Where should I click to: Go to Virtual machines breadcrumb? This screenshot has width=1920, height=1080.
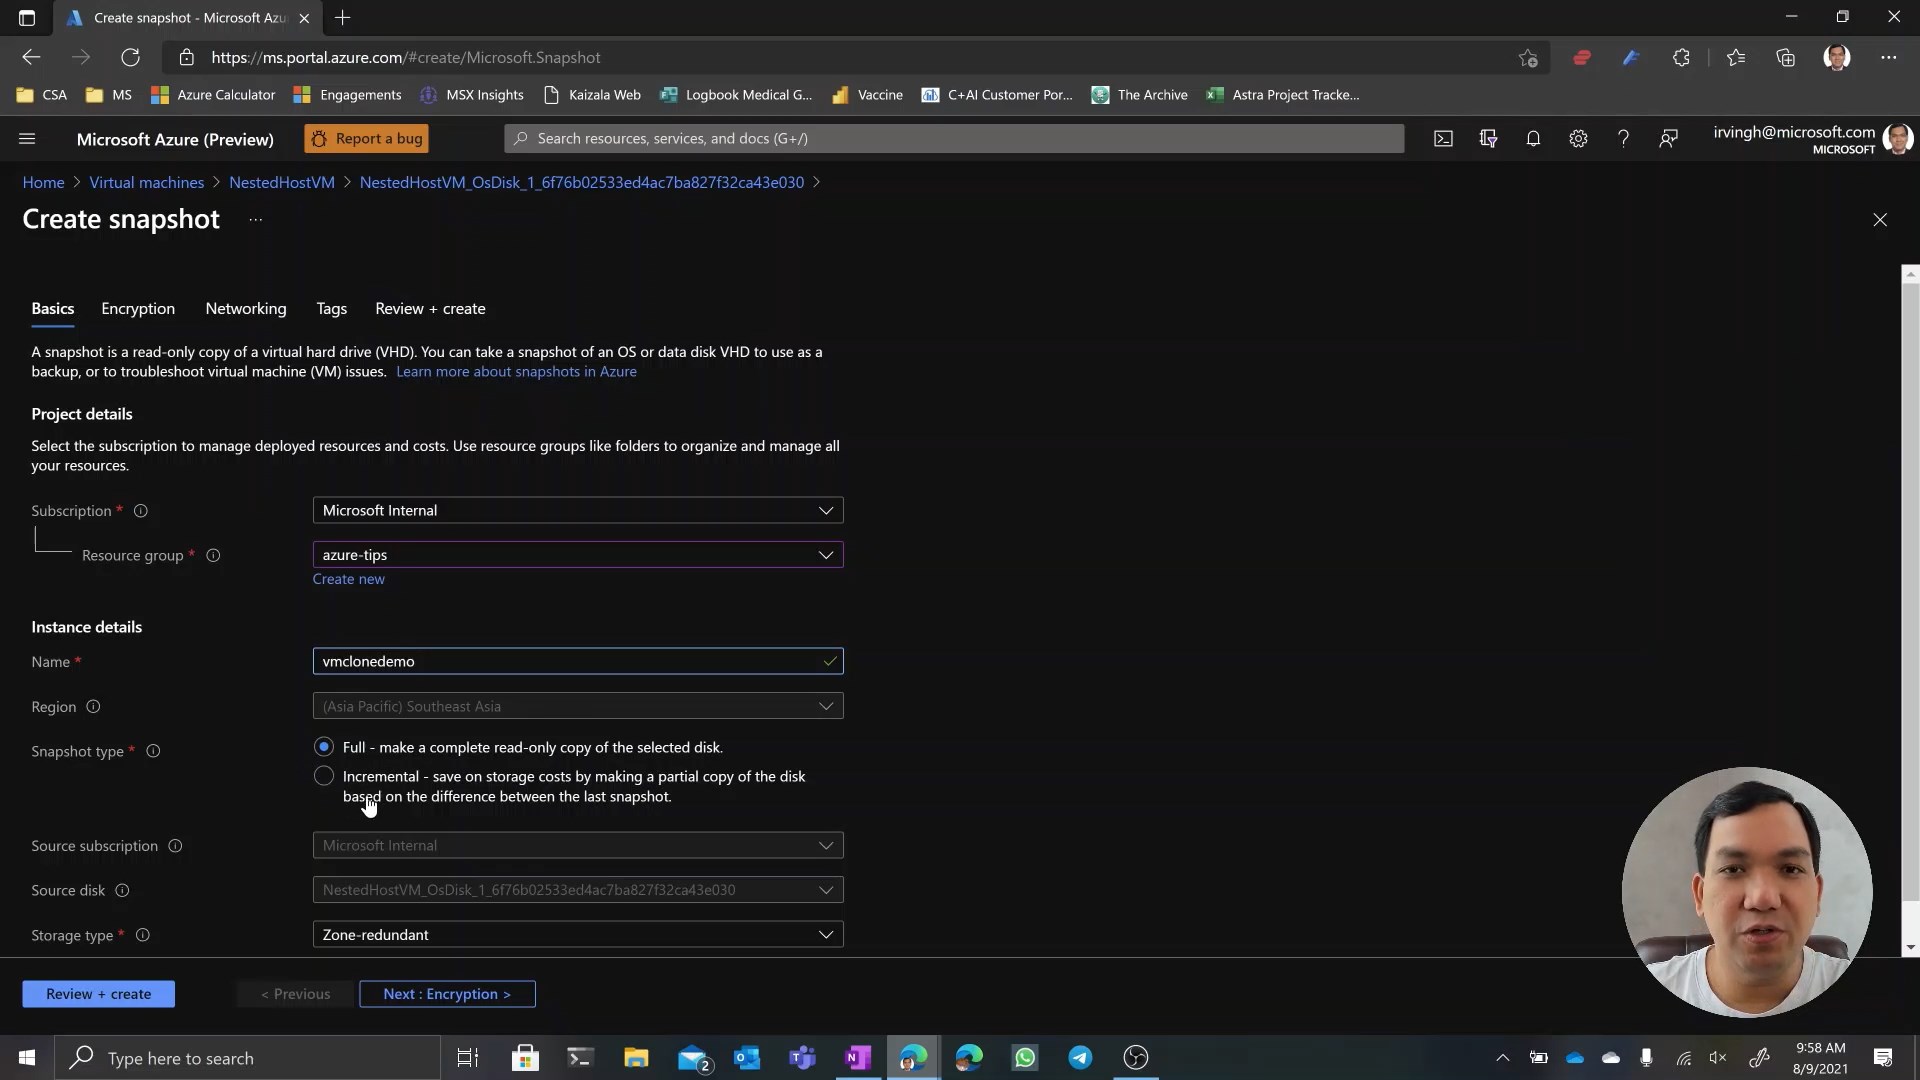point(146,183)
